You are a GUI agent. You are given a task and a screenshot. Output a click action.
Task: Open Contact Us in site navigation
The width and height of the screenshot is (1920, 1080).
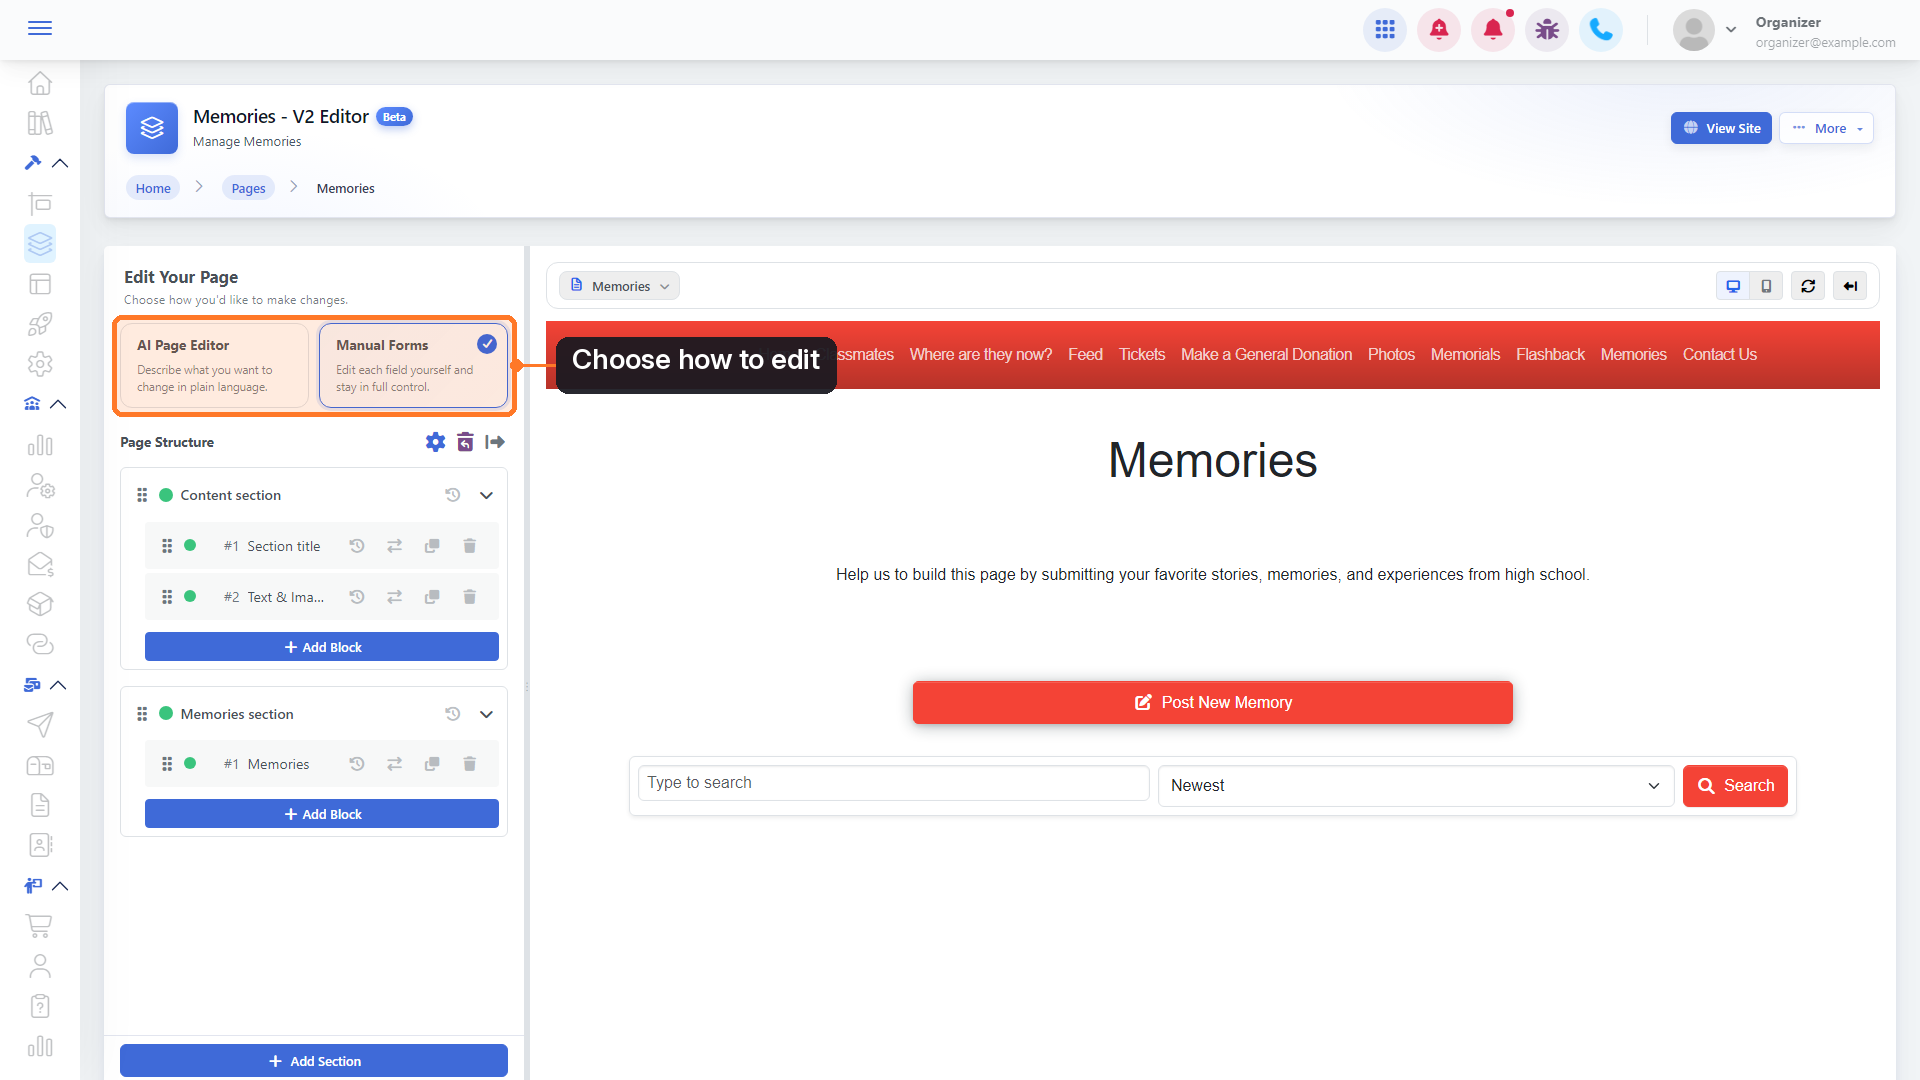click(x=1719, y=355)
